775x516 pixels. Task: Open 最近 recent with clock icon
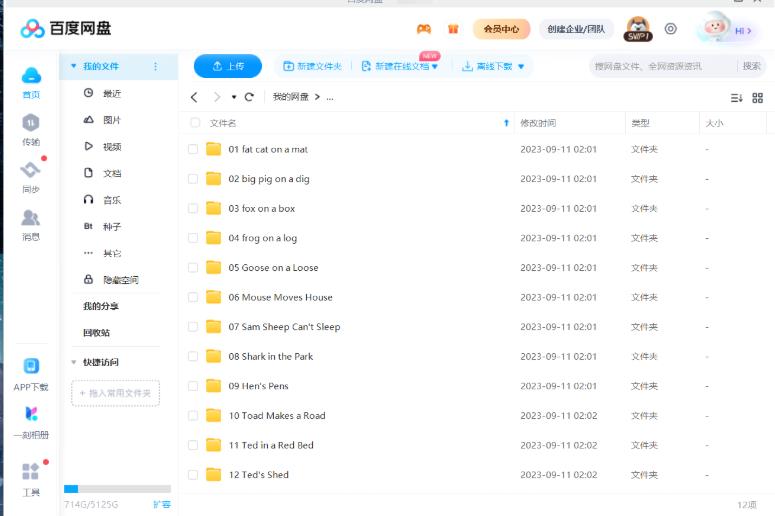[102, 93]
